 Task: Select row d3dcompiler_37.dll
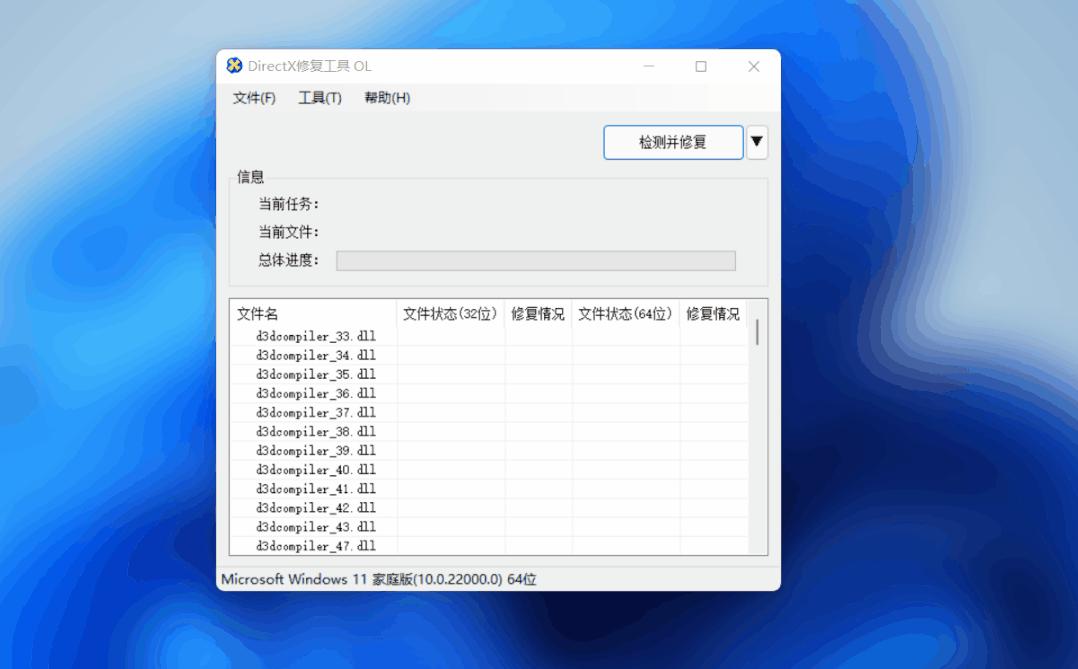[488, 413]
